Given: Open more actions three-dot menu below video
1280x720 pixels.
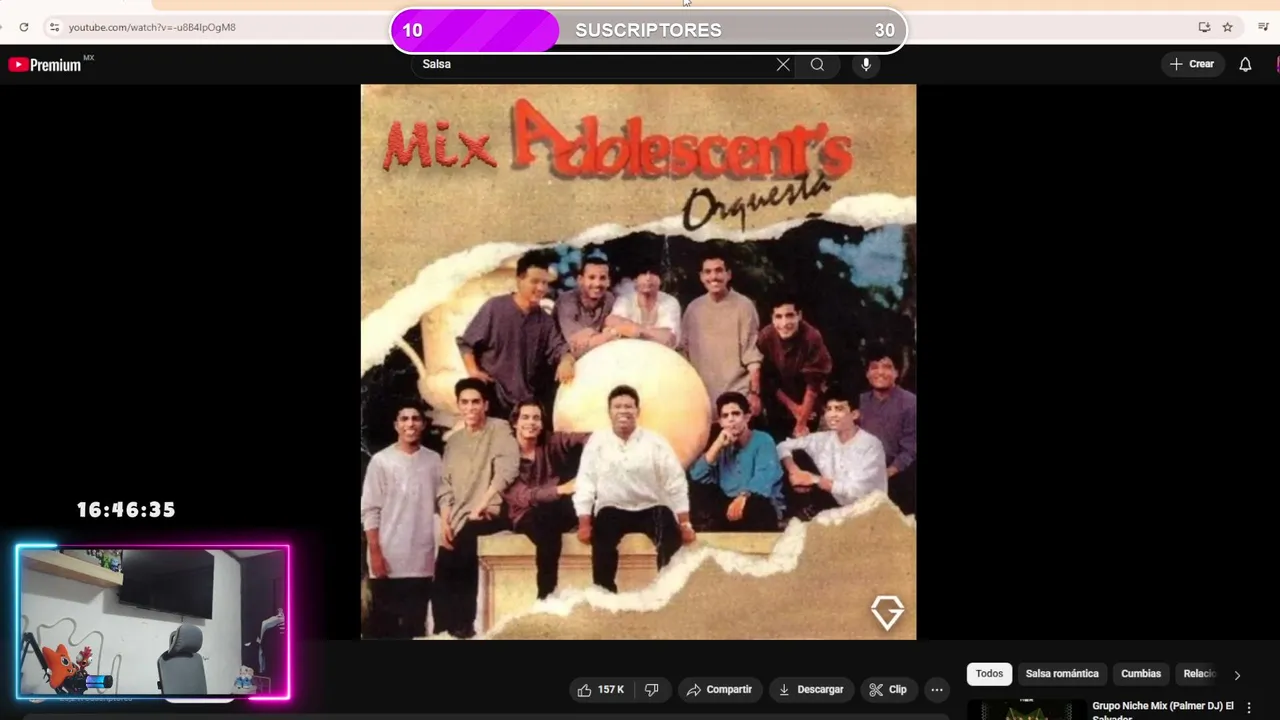Looking at the screenshot, I should tap(937, 689).
